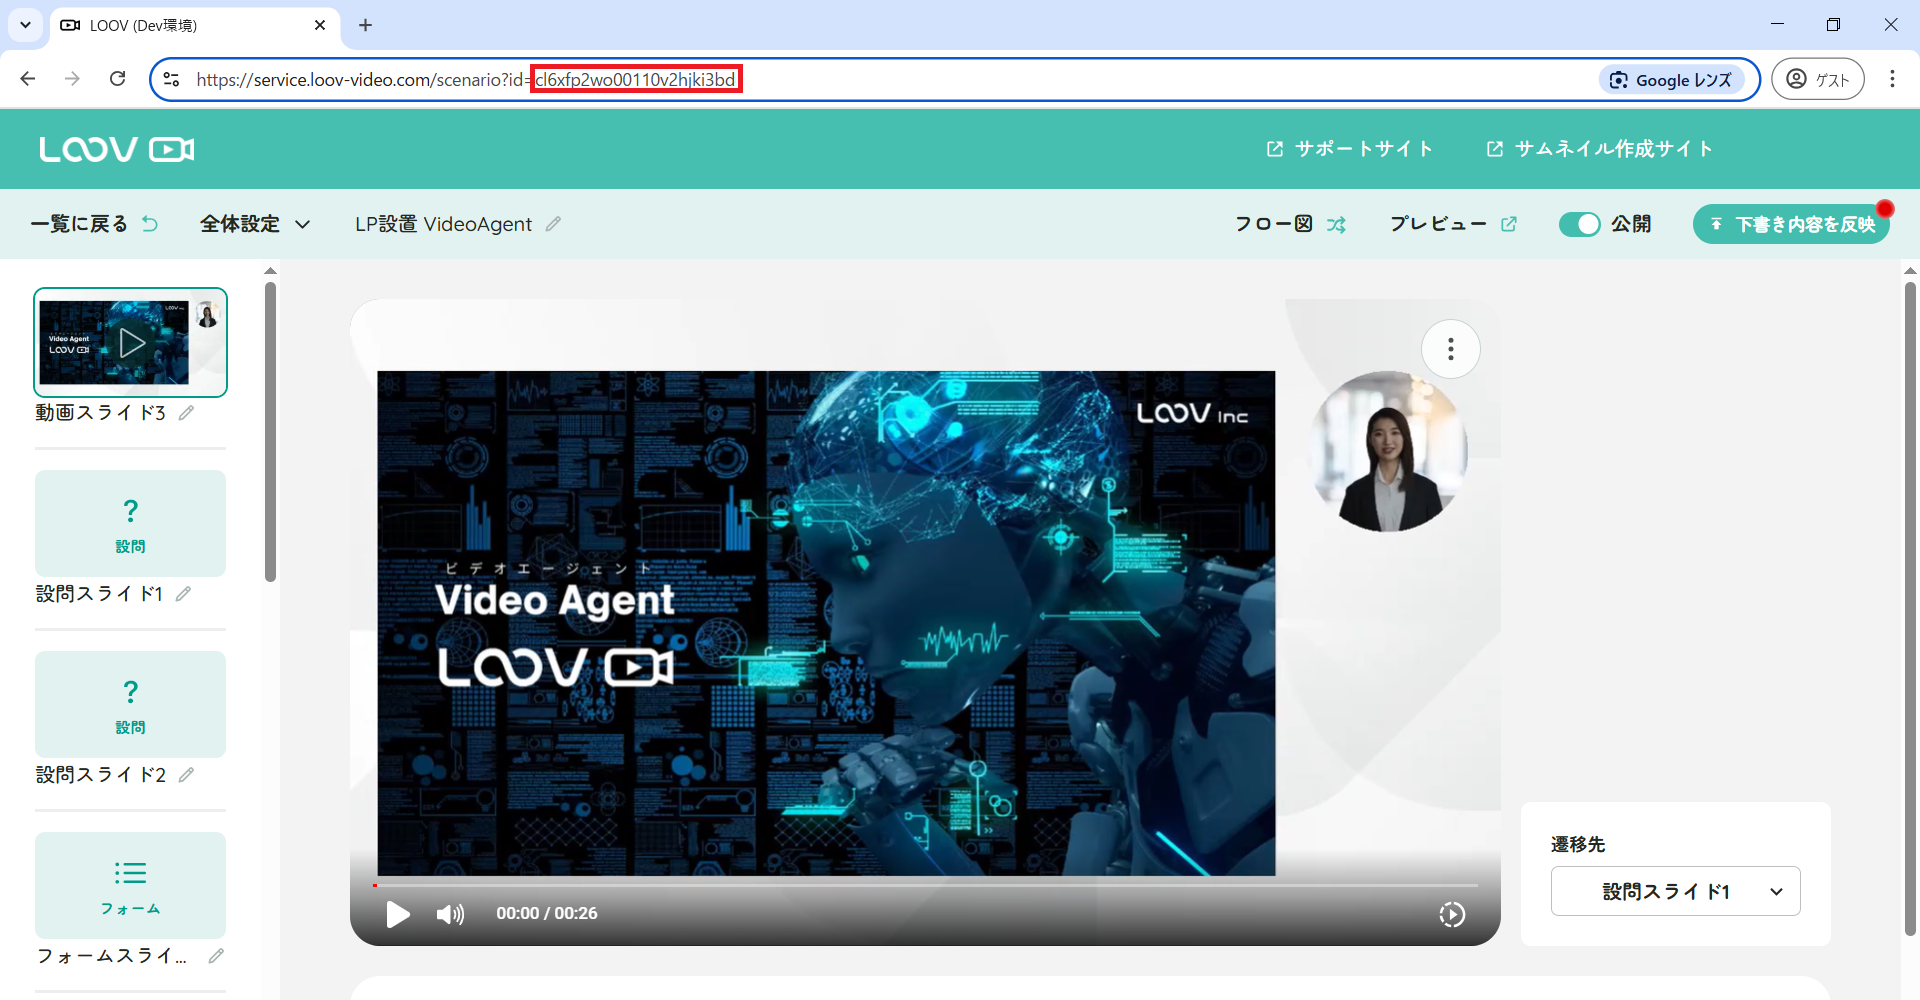
Task: Click the main page scrollbar
Action: pyautogui.click(x=1910, y=609)
